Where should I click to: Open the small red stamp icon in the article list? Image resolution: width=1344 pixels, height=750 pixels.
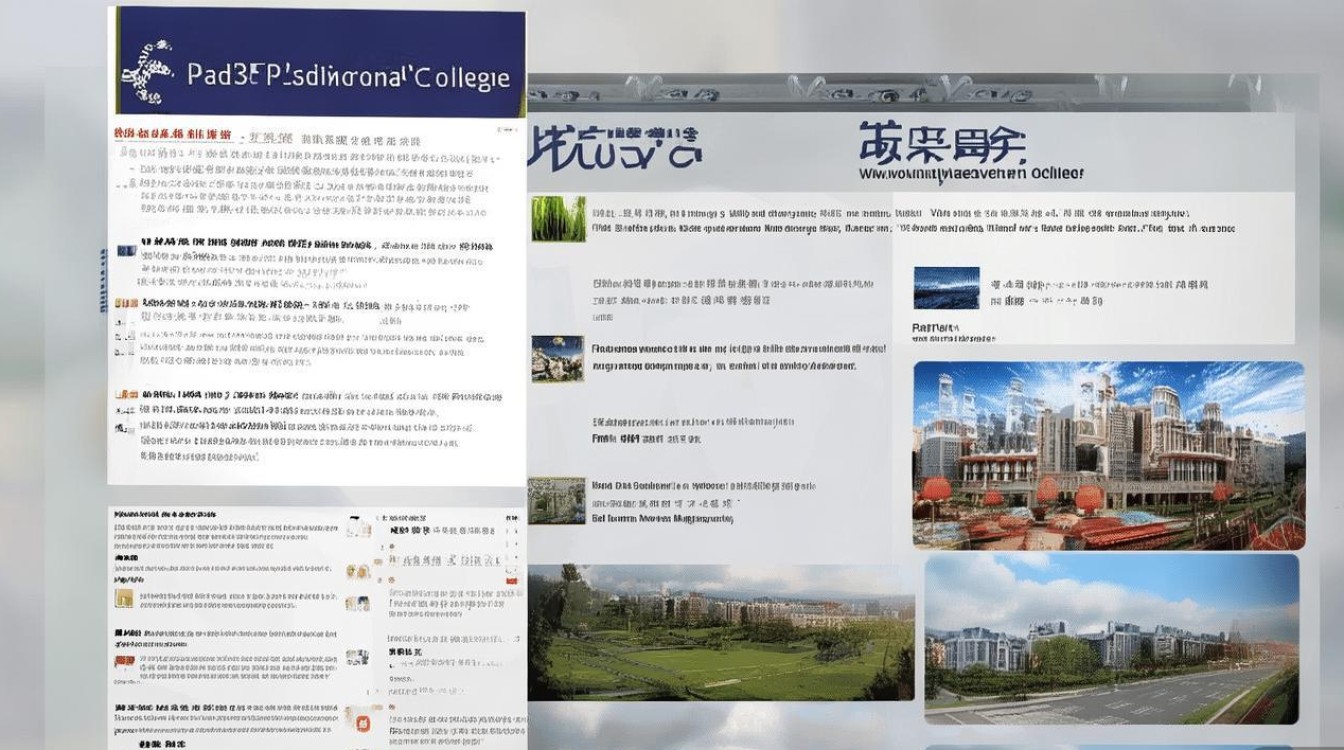(x=125, y=660)
